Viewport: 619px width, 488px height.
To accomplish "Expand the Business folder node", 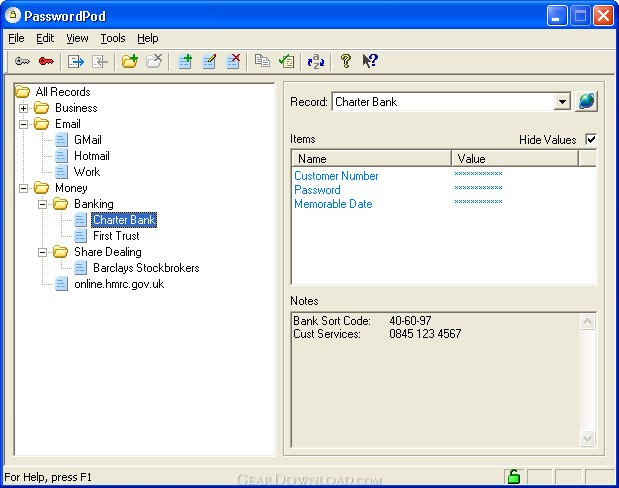I will (23, 108).
